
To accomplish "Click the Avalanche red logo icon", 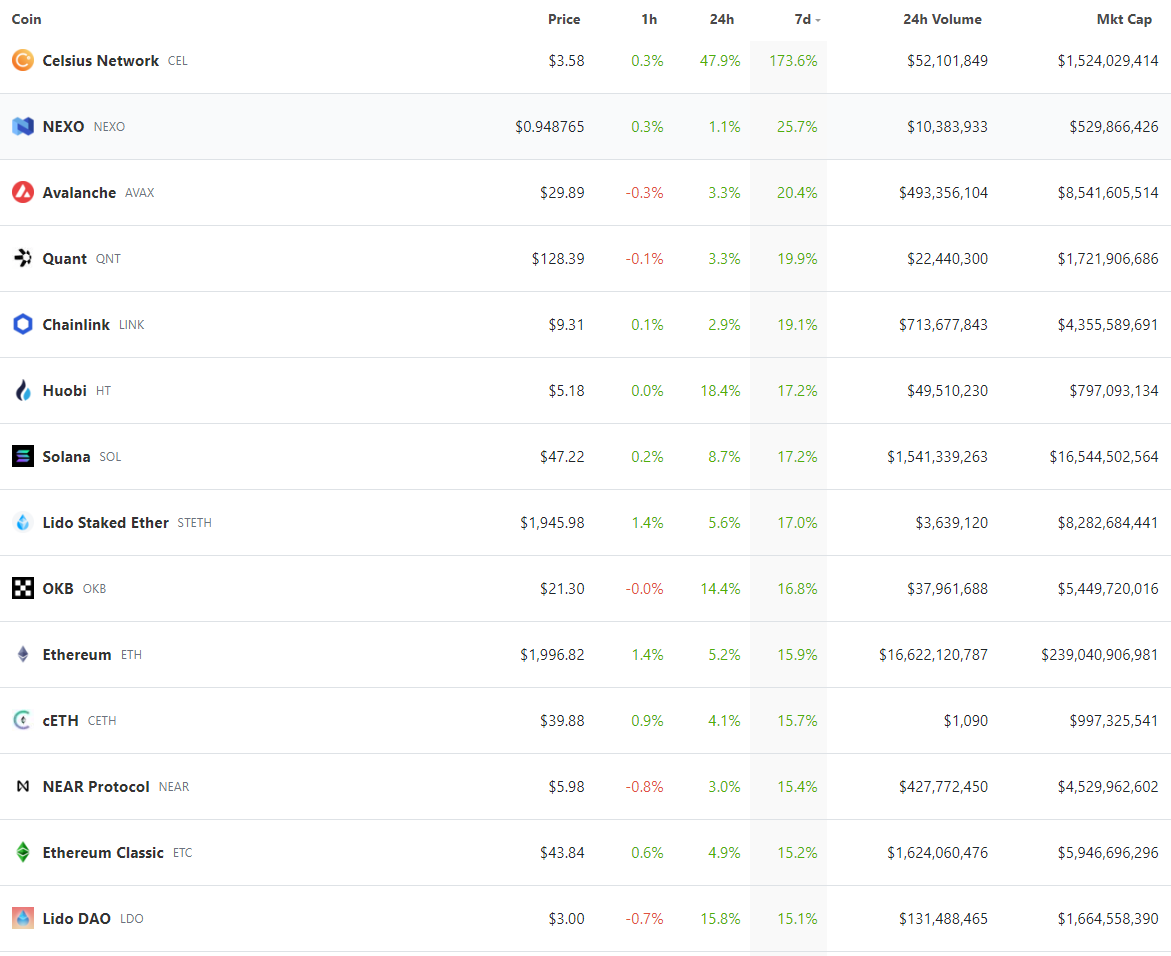I will [23, 193].
